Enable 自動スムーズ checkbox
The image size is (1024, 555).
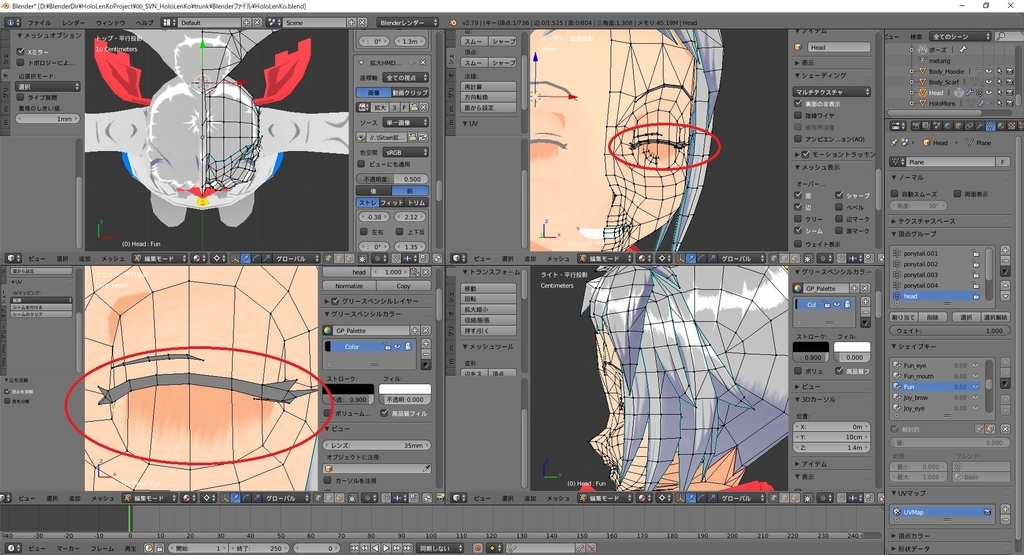pyautogui.click(x=895, y=194)
